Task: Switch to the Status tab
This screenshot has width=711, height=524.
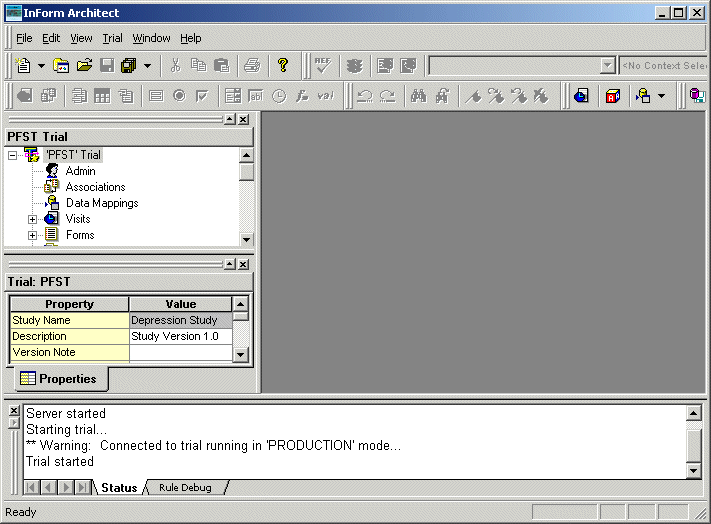Action: pyautogui.click(x=119, y=488)
